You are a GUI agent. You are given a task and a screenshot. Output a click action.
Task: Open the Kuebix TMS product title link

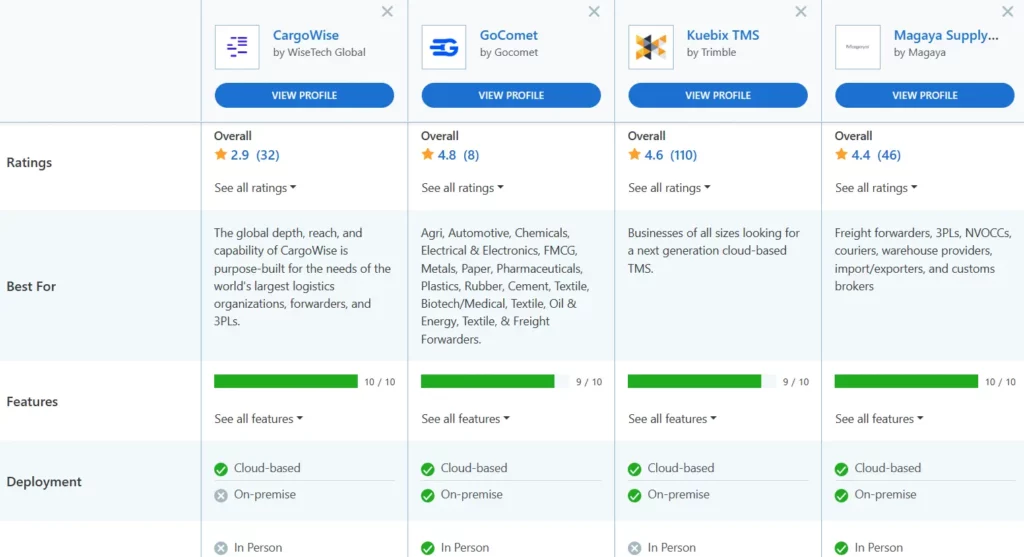[x=723, y=35]
